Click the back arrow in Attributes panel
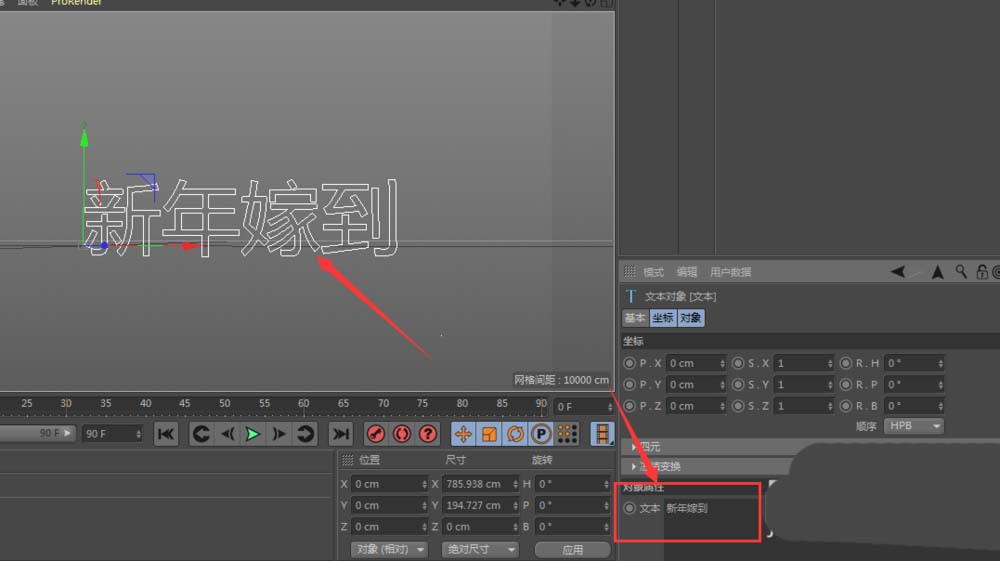 [898, 272]
